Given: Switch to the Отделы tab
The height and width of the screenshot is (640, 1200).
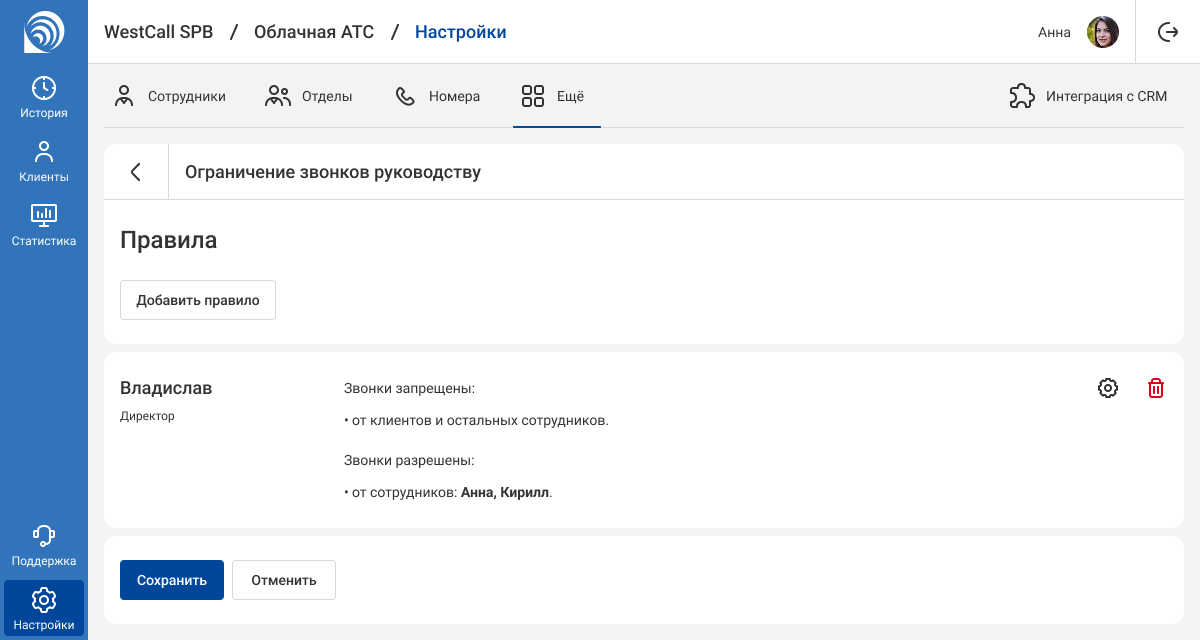Looking at the screenshot, I should click(x=309, y=97).
